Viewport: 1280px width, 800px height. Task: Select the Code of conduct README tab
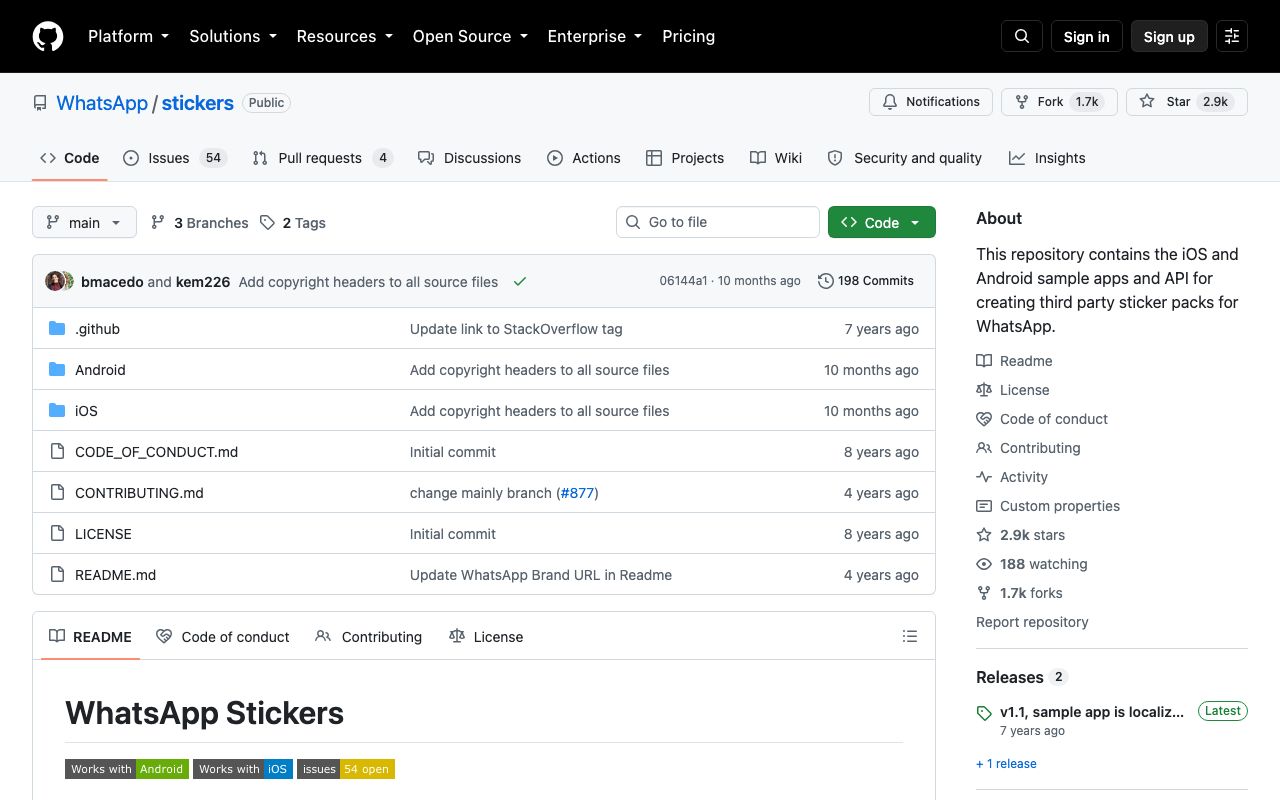coord(223,637)
